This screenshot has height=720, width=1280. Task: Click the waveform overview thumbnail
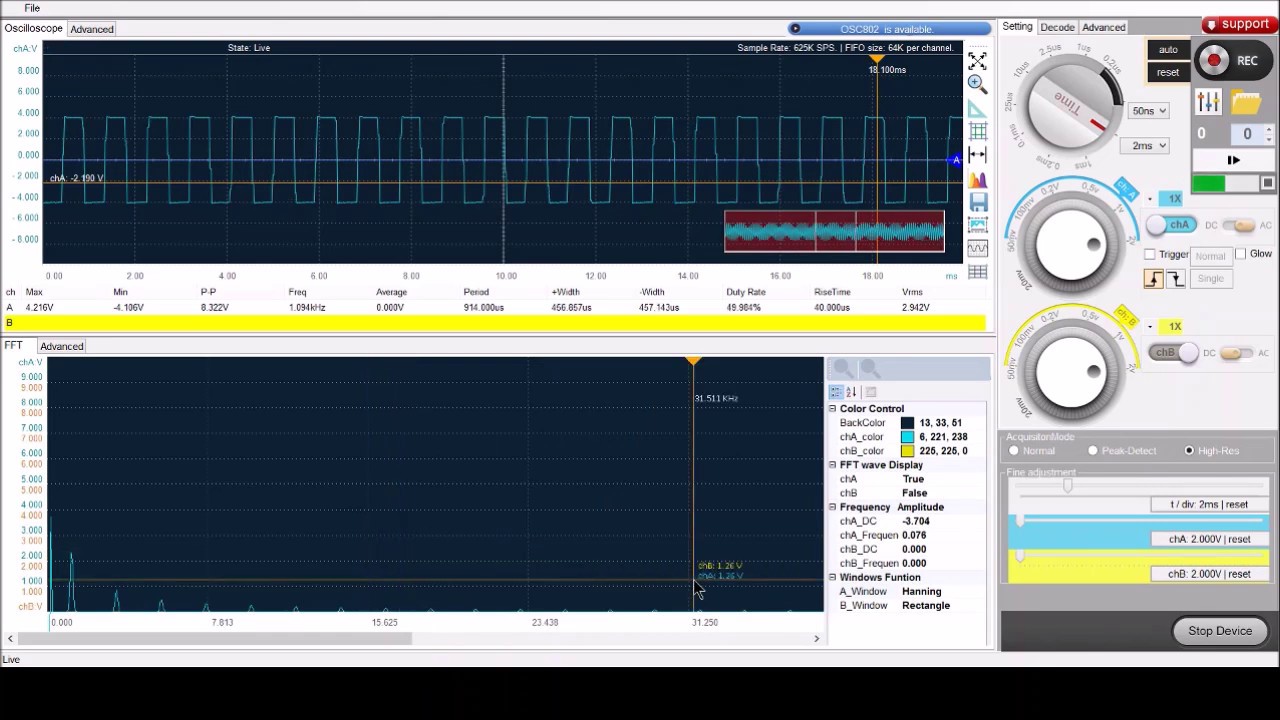click(834, 232)
